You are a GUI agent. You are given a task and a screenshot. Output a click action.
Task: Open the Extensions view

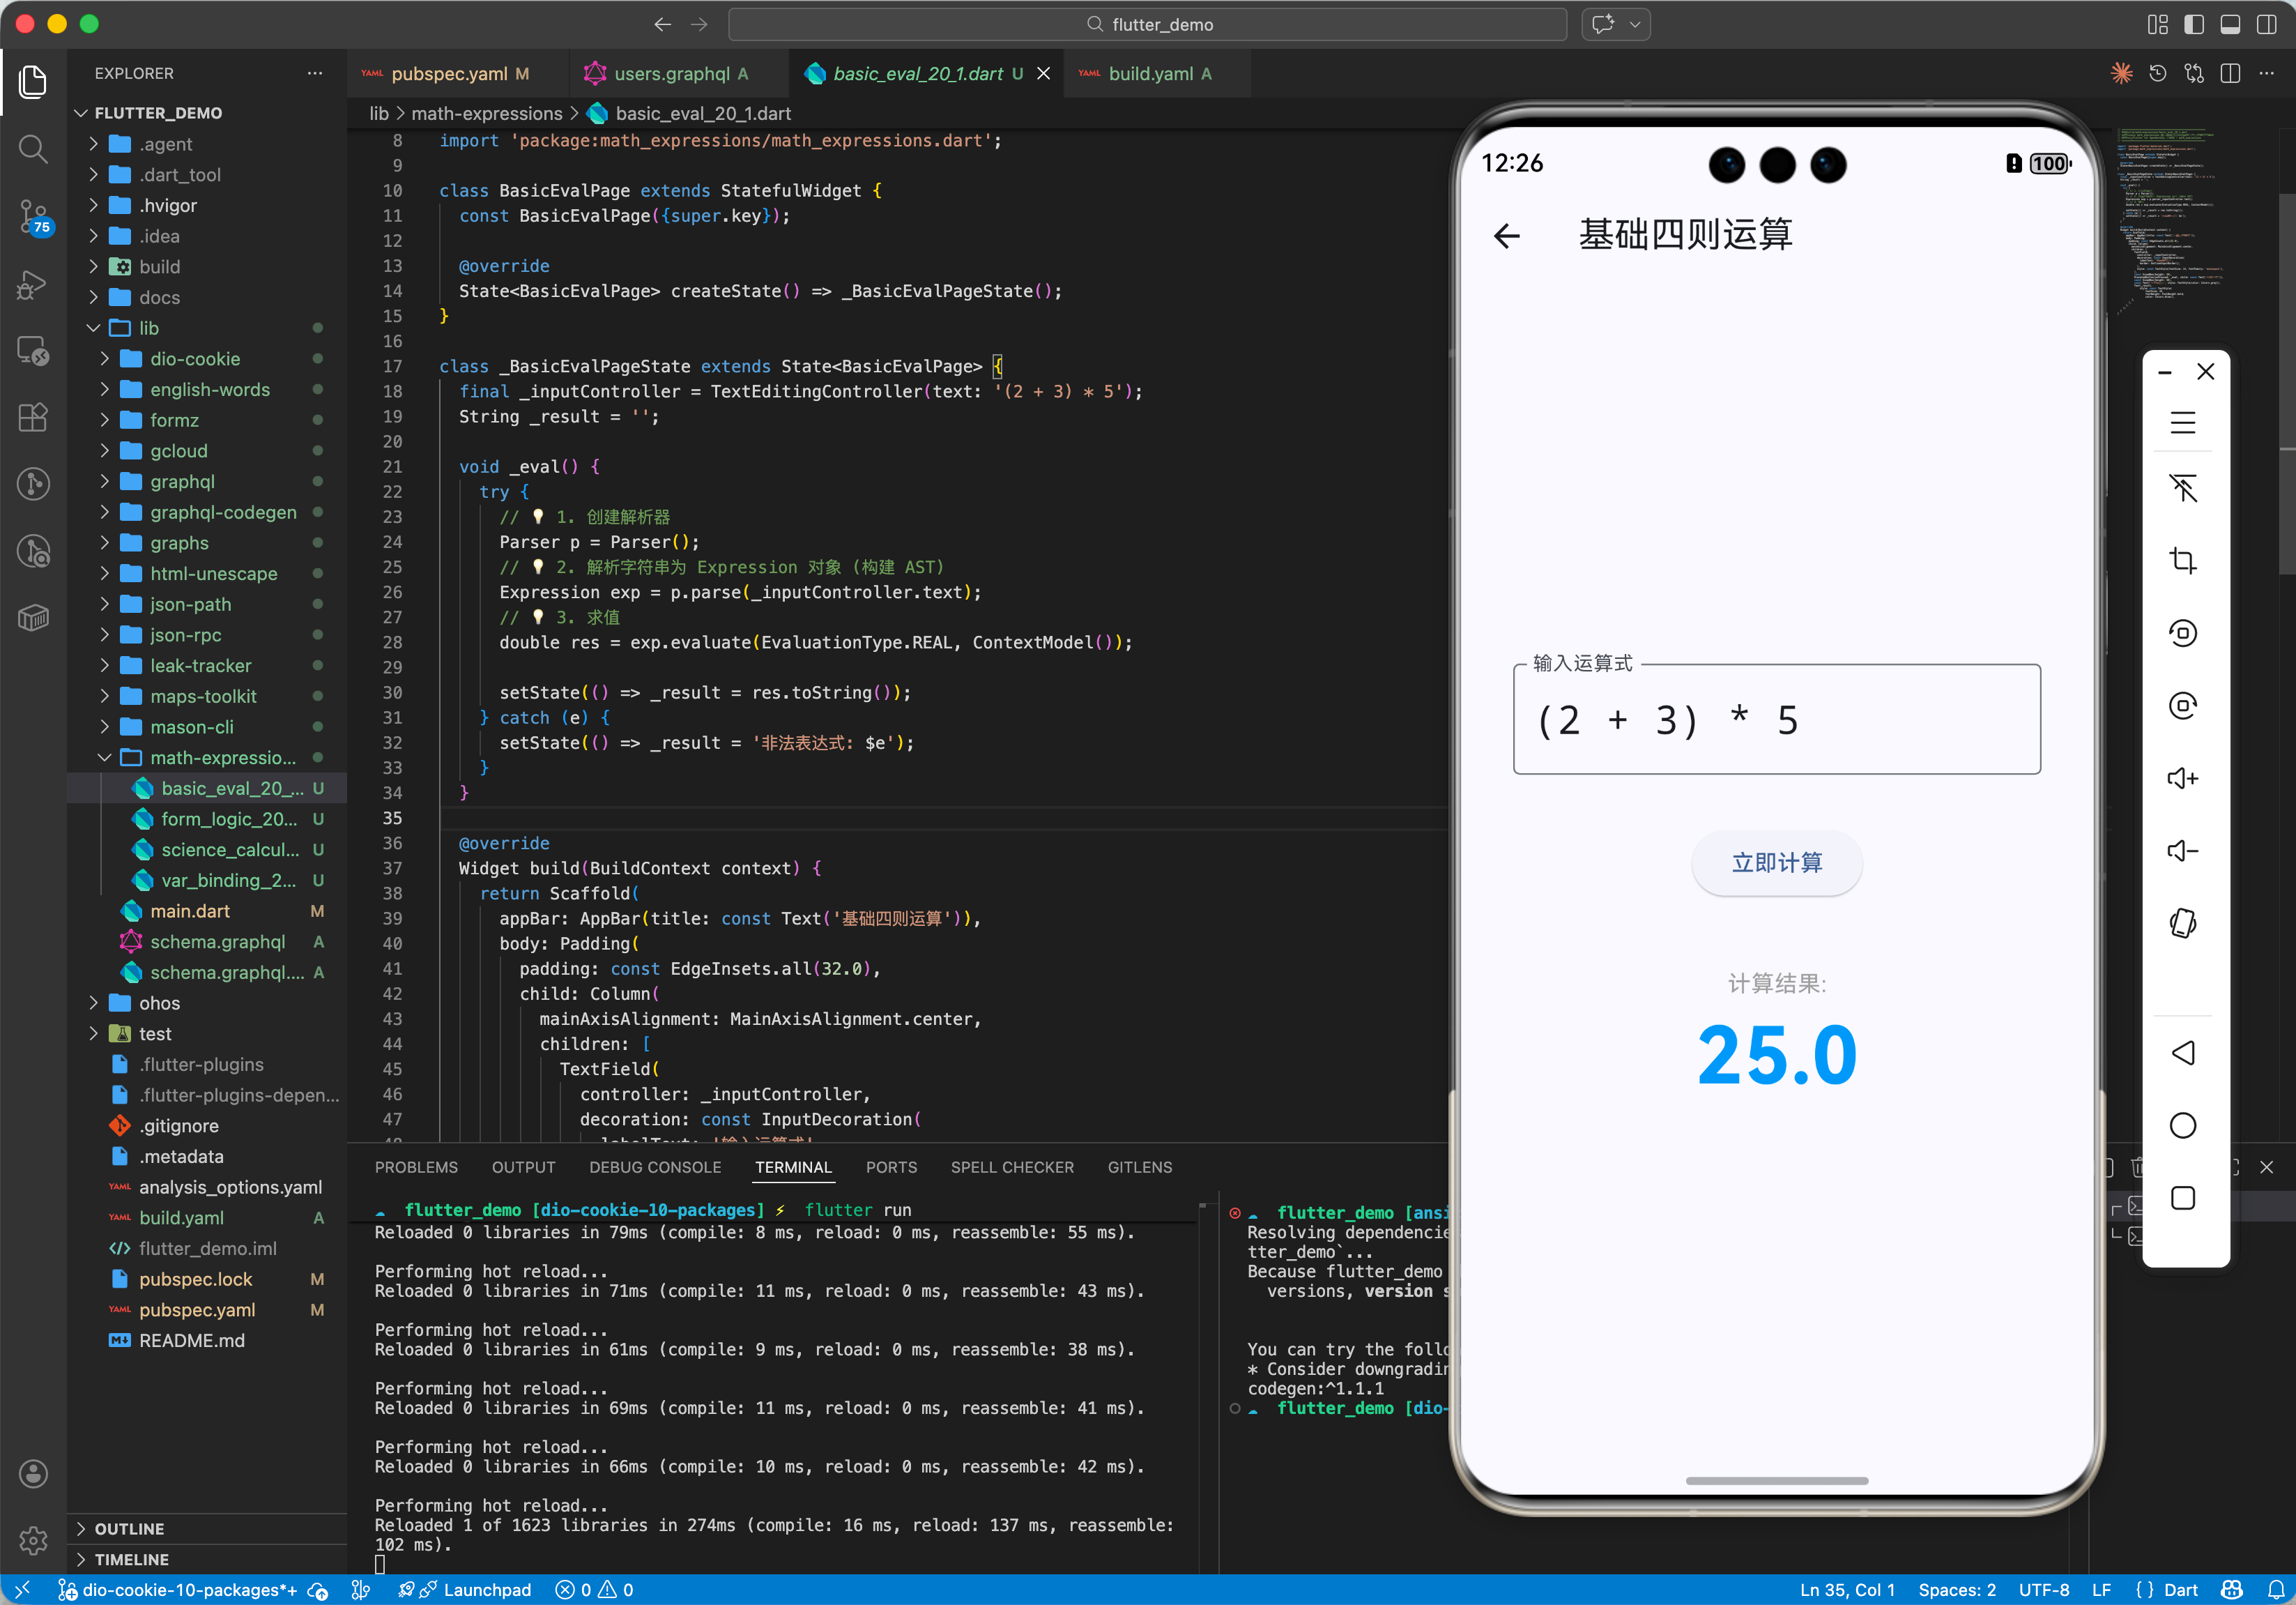point(33,417)
